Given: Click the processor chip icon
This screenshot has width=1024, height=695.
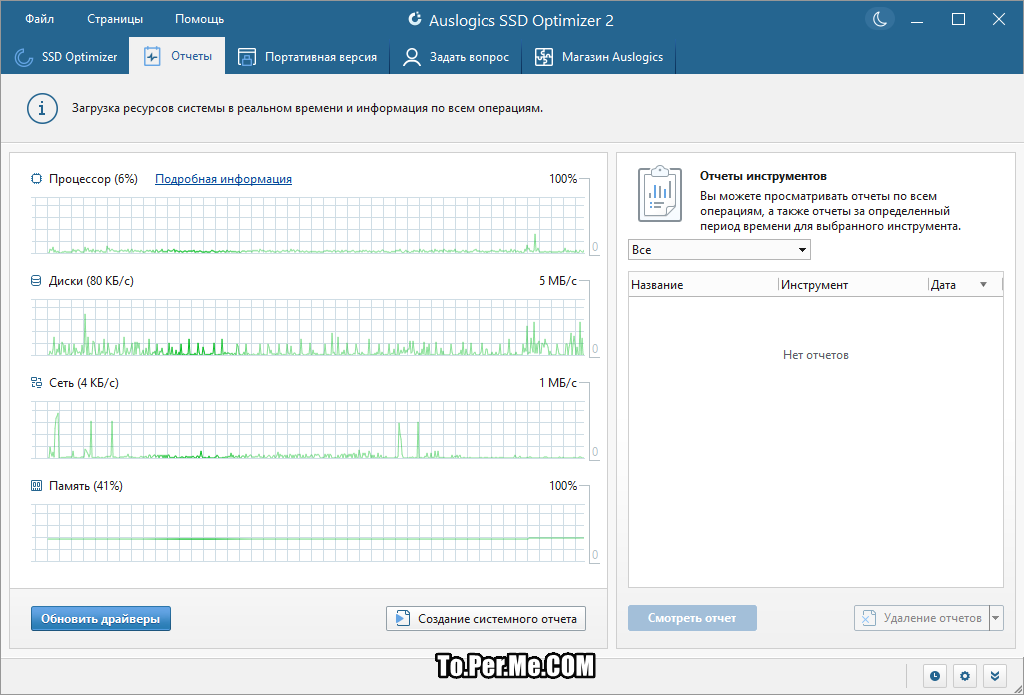Looking at the screenshot, I should coord(37,179).
